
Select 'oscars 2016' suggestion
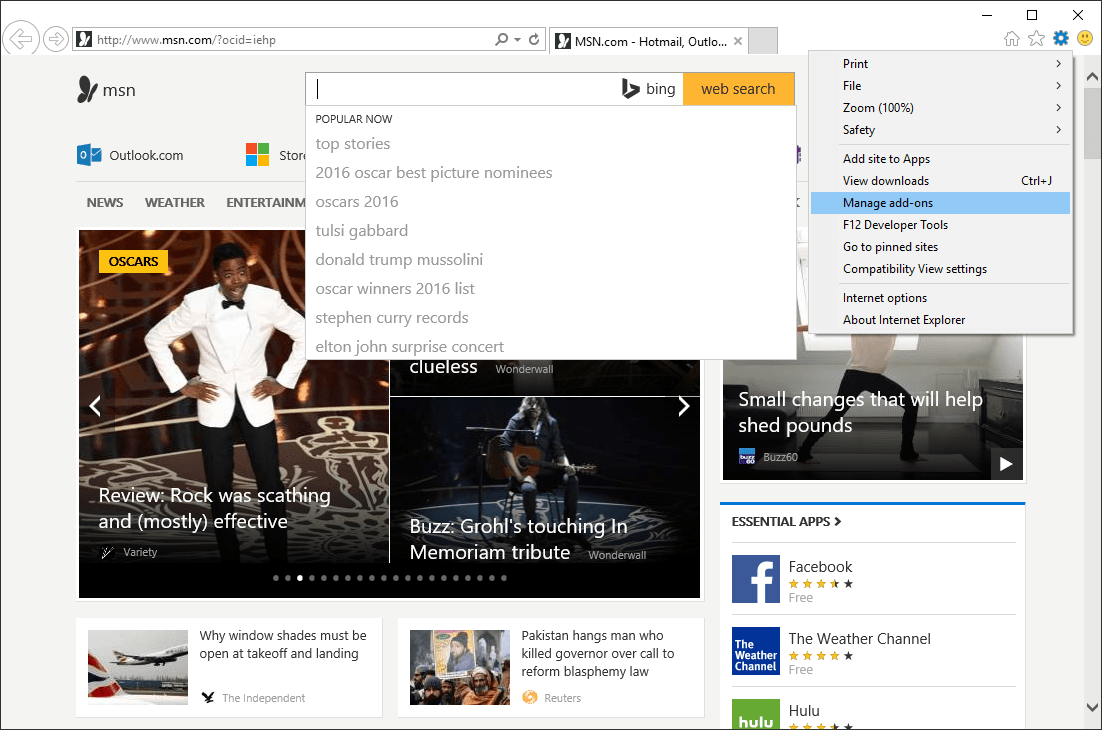(x=357, y=202)
